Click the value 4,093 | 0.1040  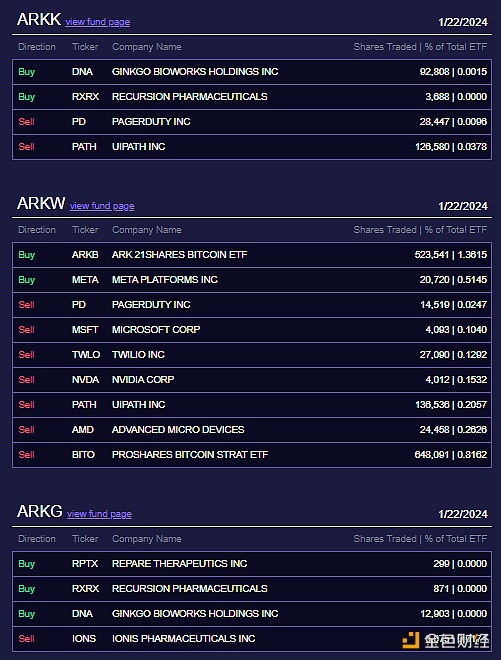pyautogui.click(x=456, y=330)
